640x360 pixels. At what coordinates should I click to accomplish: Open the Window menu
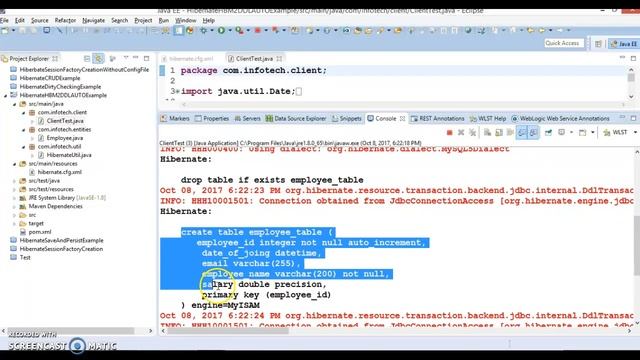tap(186, 20)
